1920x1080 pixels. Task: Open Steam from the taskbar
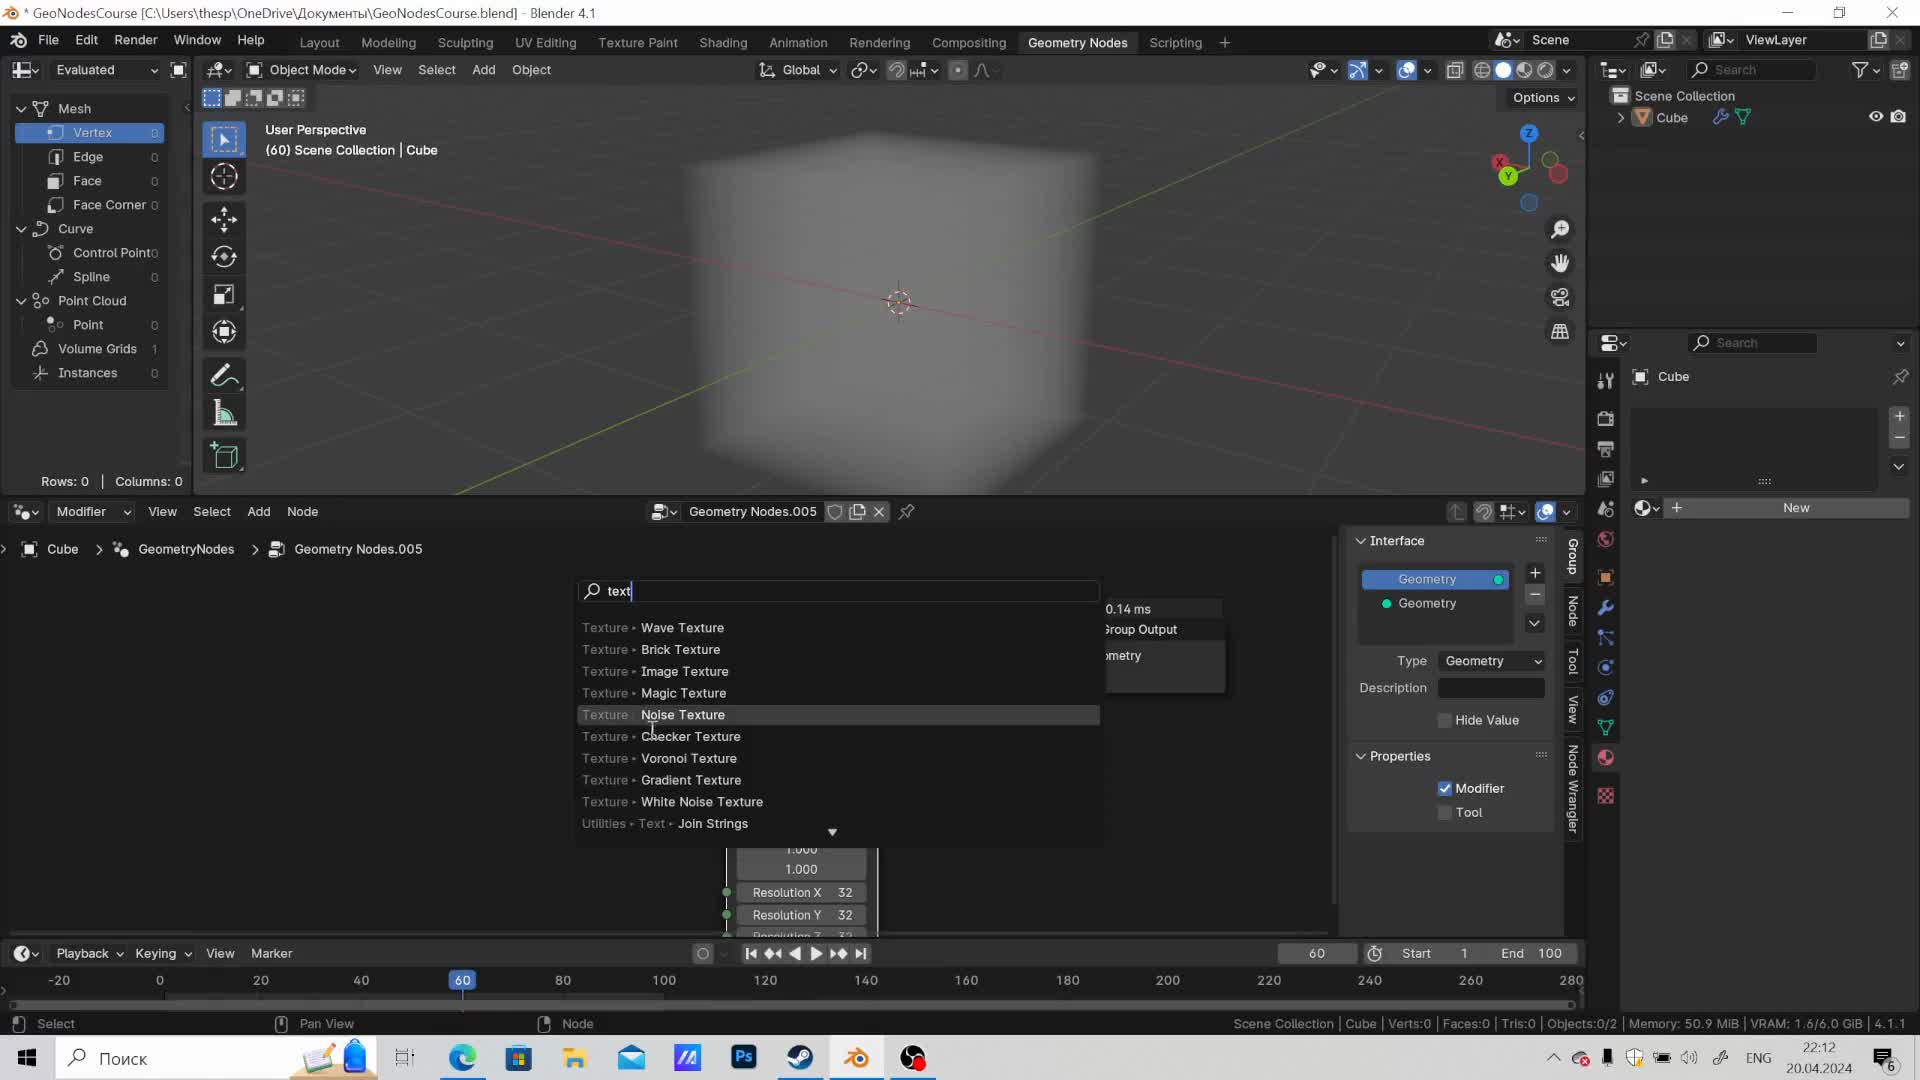tap(800, 1058)
